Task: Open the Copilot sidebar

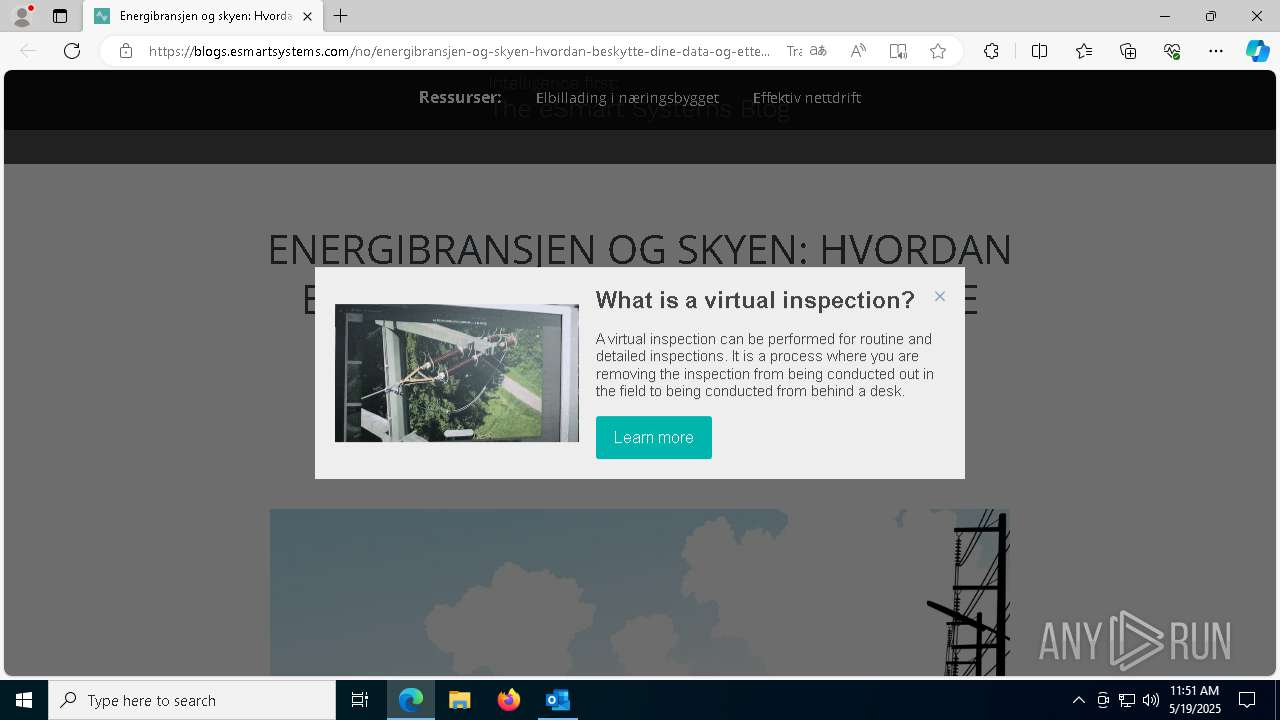Action: 1257,51
